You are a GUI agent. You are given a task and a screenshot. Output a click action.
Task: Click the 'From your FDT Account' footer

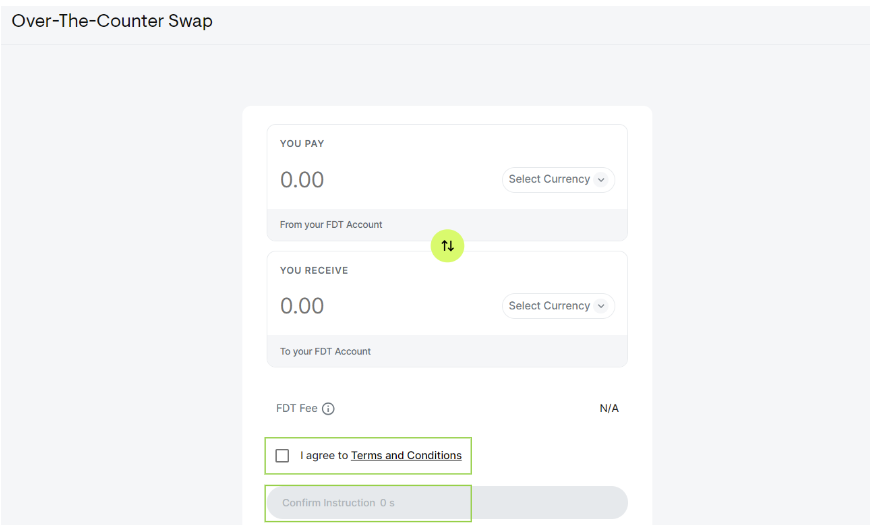(331, 225)
